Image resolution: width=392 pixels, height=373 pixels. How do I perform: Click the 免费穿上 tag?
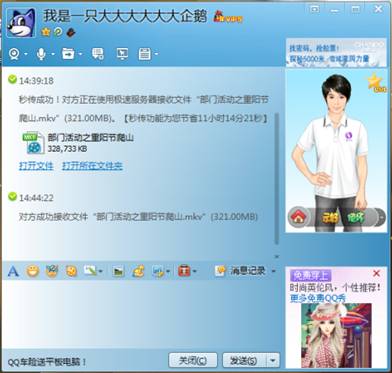(x=310, y=276)
